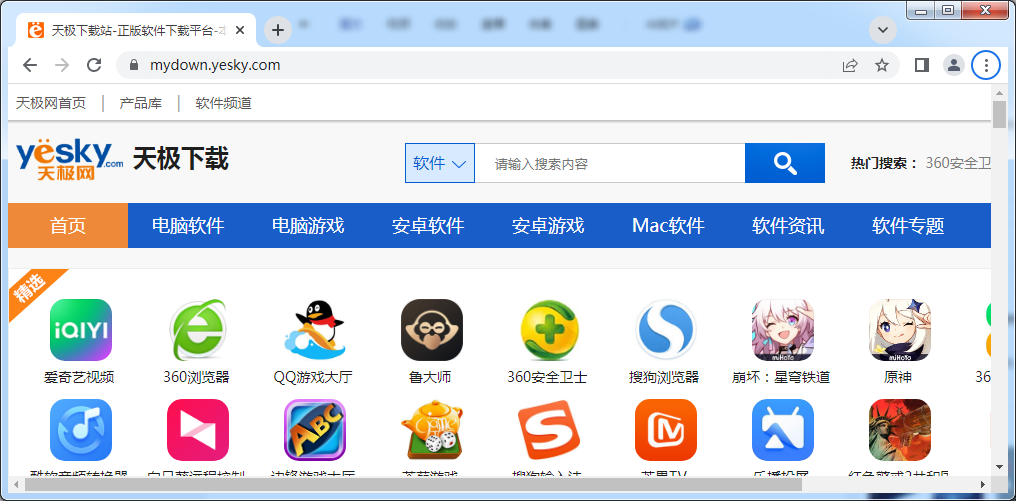Select the QQ游戏大厅 penguin icon
This screenshot has width=1016, height=501.
314,330
